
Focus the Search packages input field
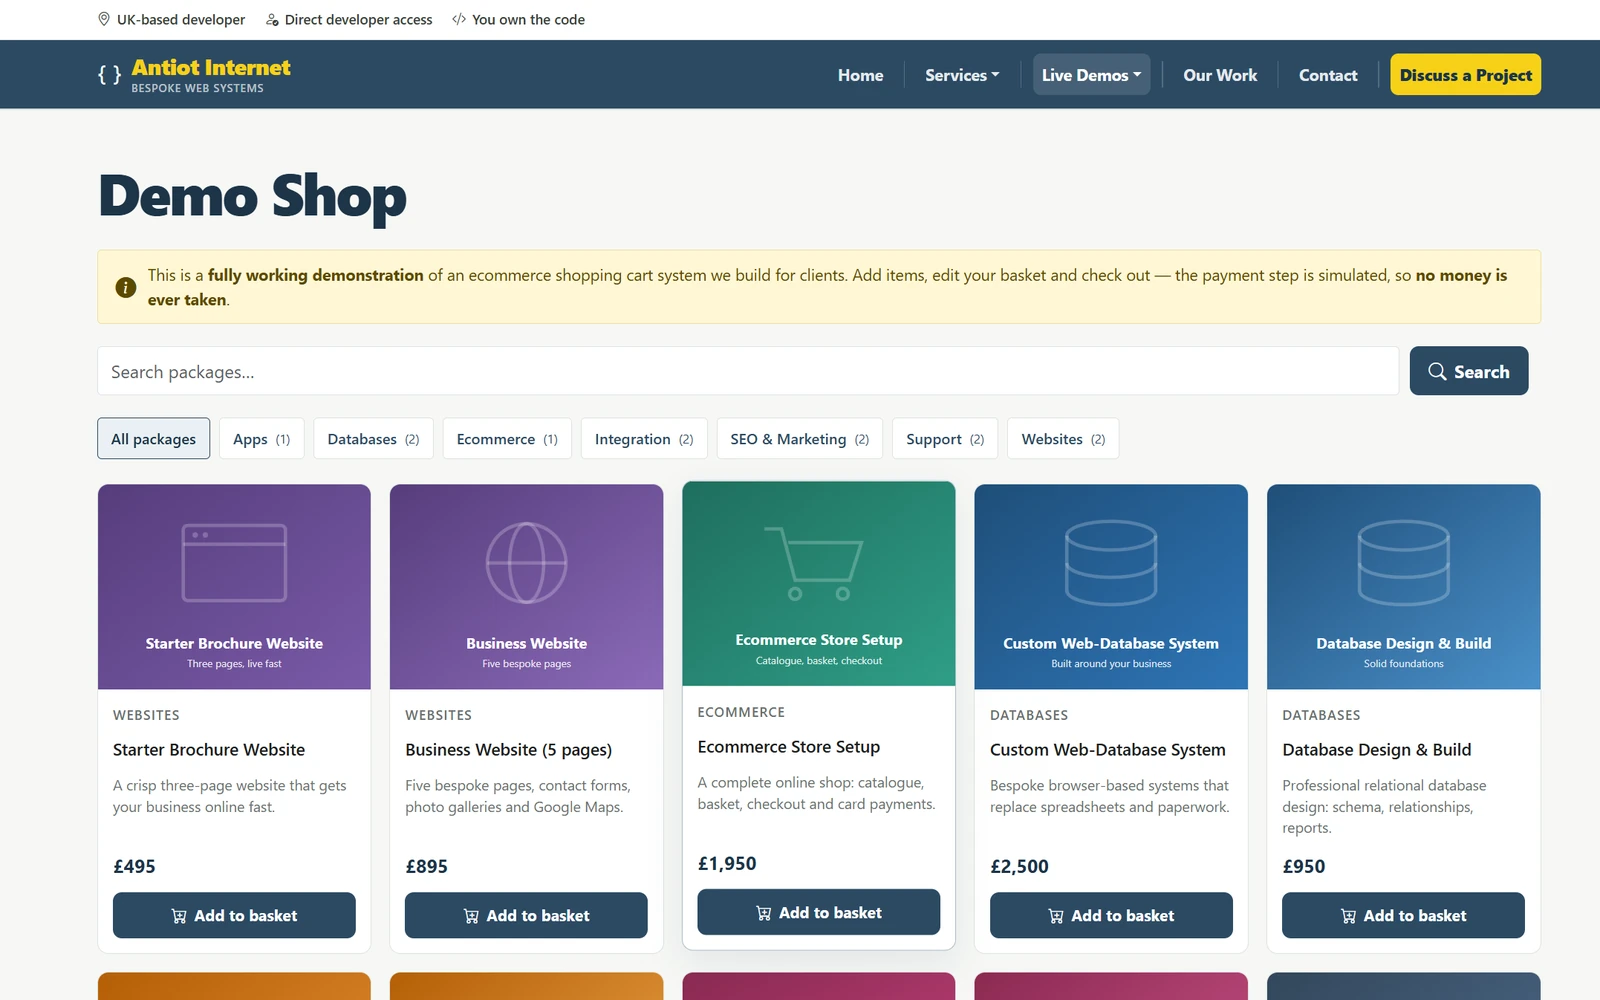[748, 371]
